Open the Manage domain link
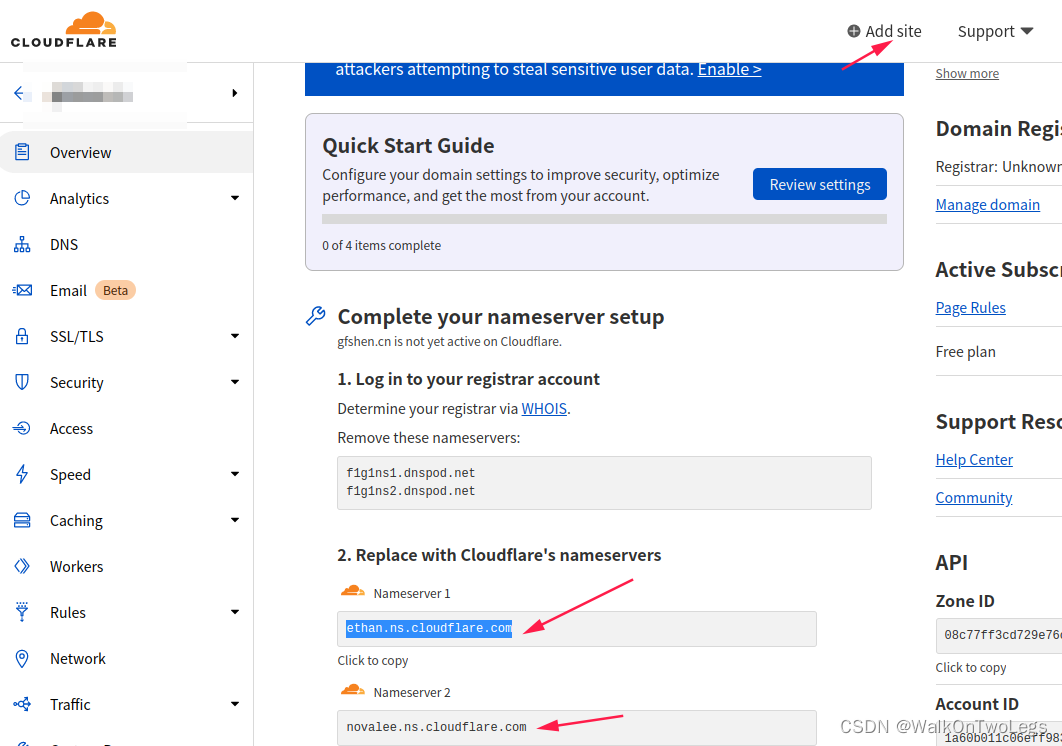 pos(987,205)
